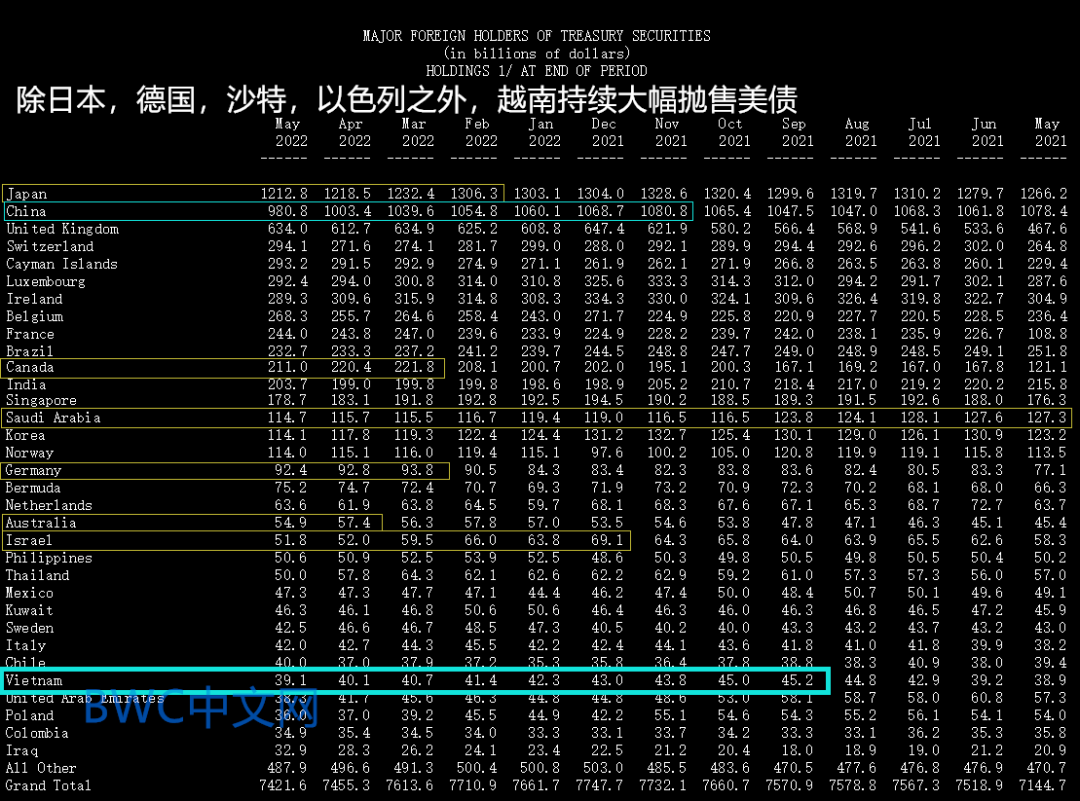Click the Belgium row label
The width and height of the screenshot is (1080, 801).
pyautogui.click(x=34, y=316)
